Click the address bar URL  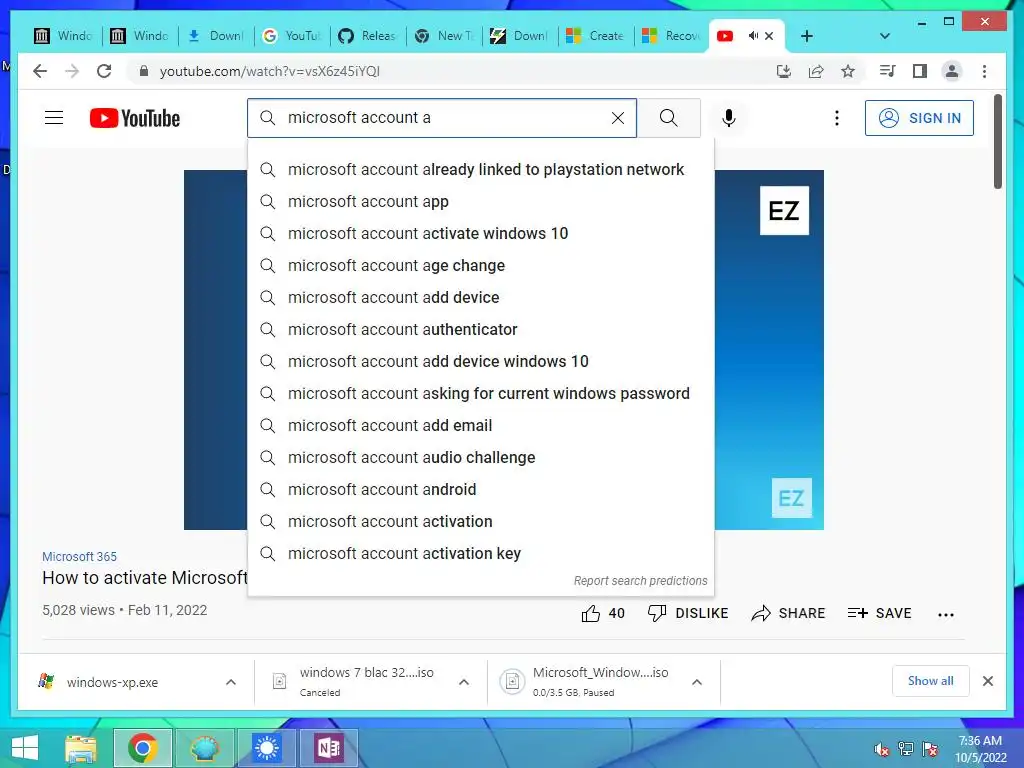click(270, 71)
